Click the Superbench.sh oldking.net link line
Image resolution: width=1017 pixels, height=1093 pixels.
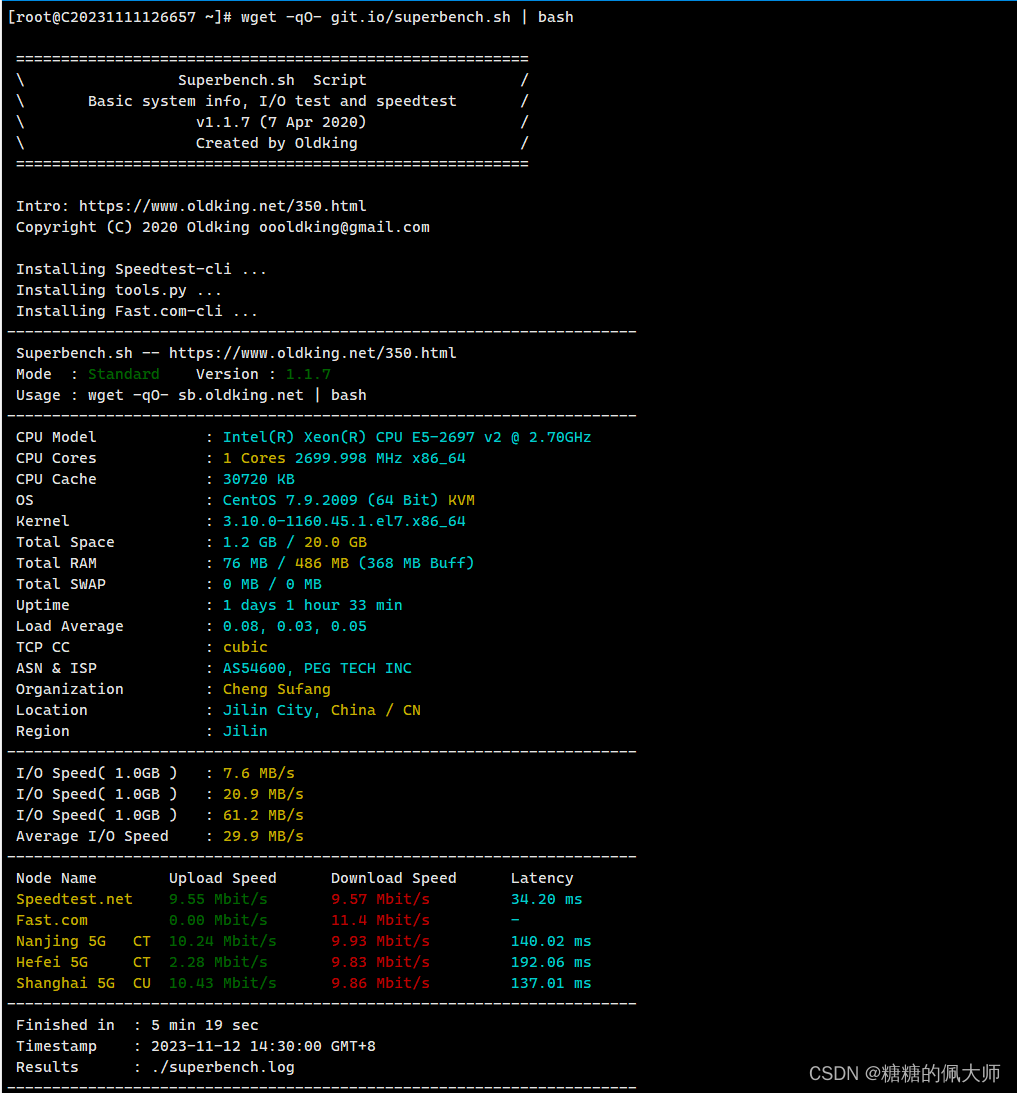pos(236,353)
